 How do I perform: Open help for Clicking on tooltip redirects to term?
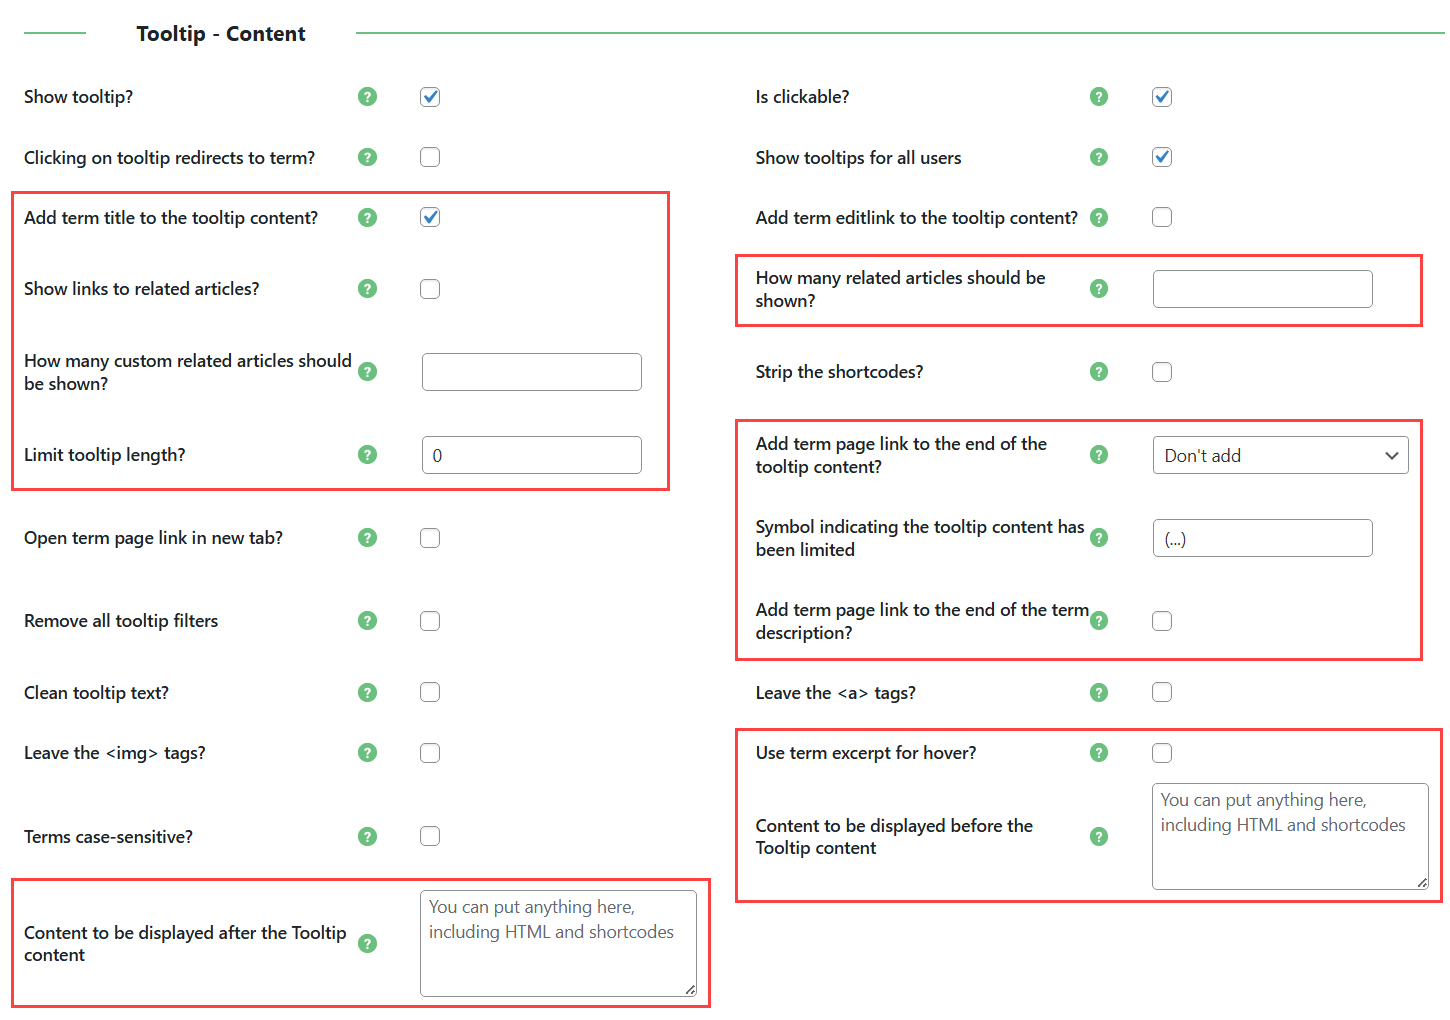tap(367, 157)
